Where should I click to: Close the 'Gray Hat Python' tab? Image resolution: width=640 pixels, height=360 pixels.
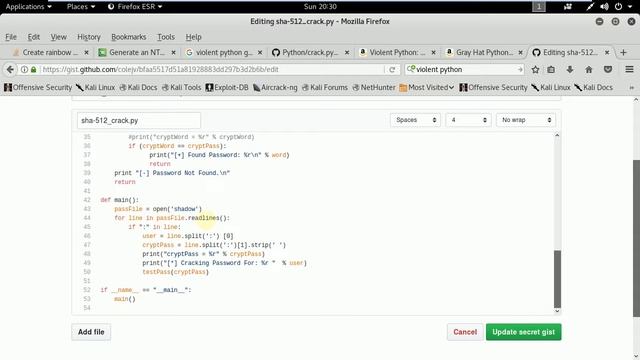[520, 52]
